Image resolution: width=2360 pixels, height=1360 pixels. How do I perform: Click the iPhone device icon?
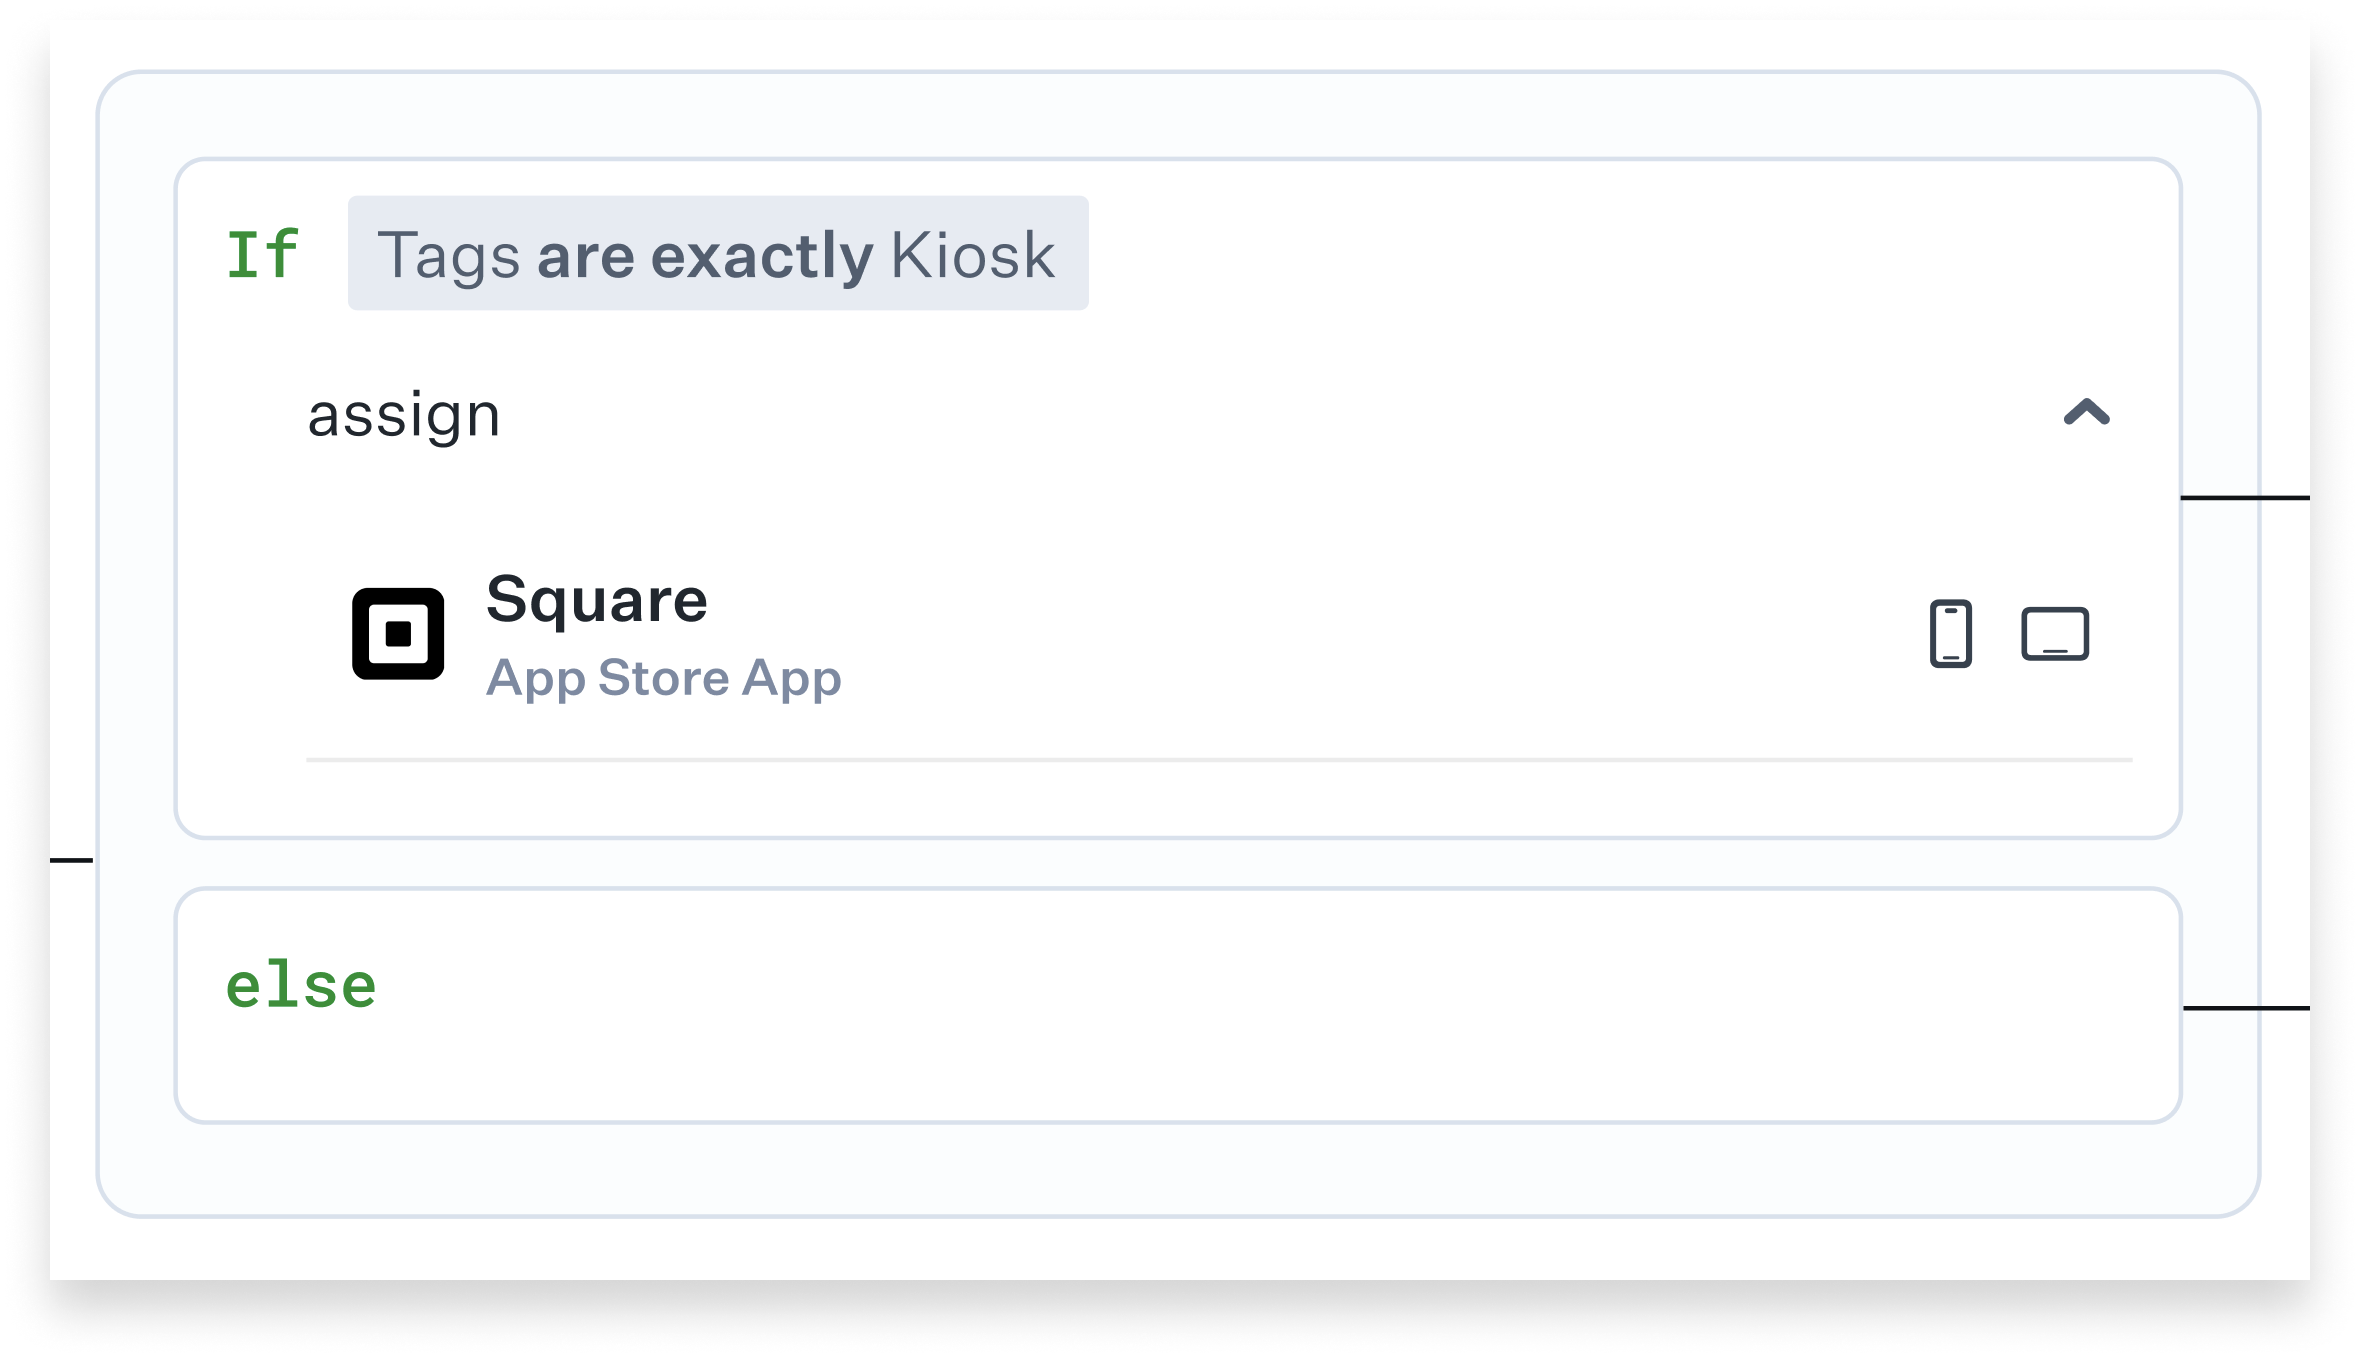pos(1950,634)
